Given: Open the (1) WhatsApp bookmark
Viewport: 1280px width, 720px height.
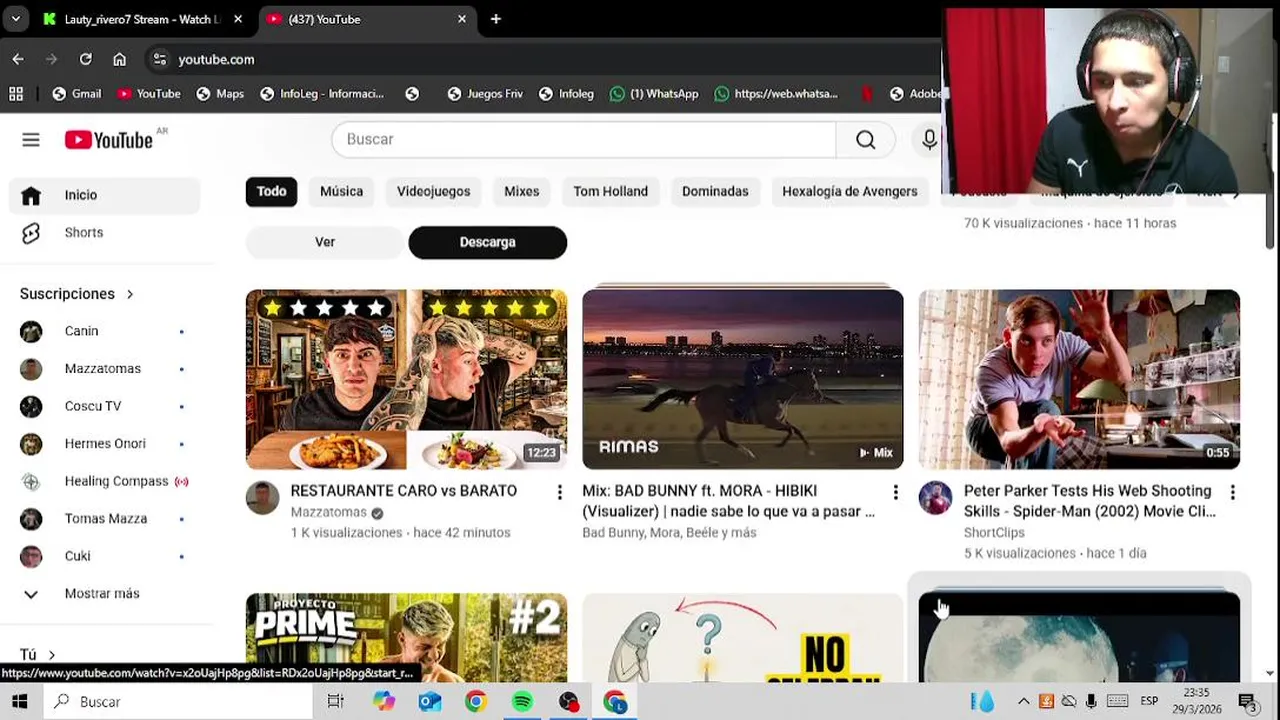Looking at the screenshot, I should [x=654, y=93].
